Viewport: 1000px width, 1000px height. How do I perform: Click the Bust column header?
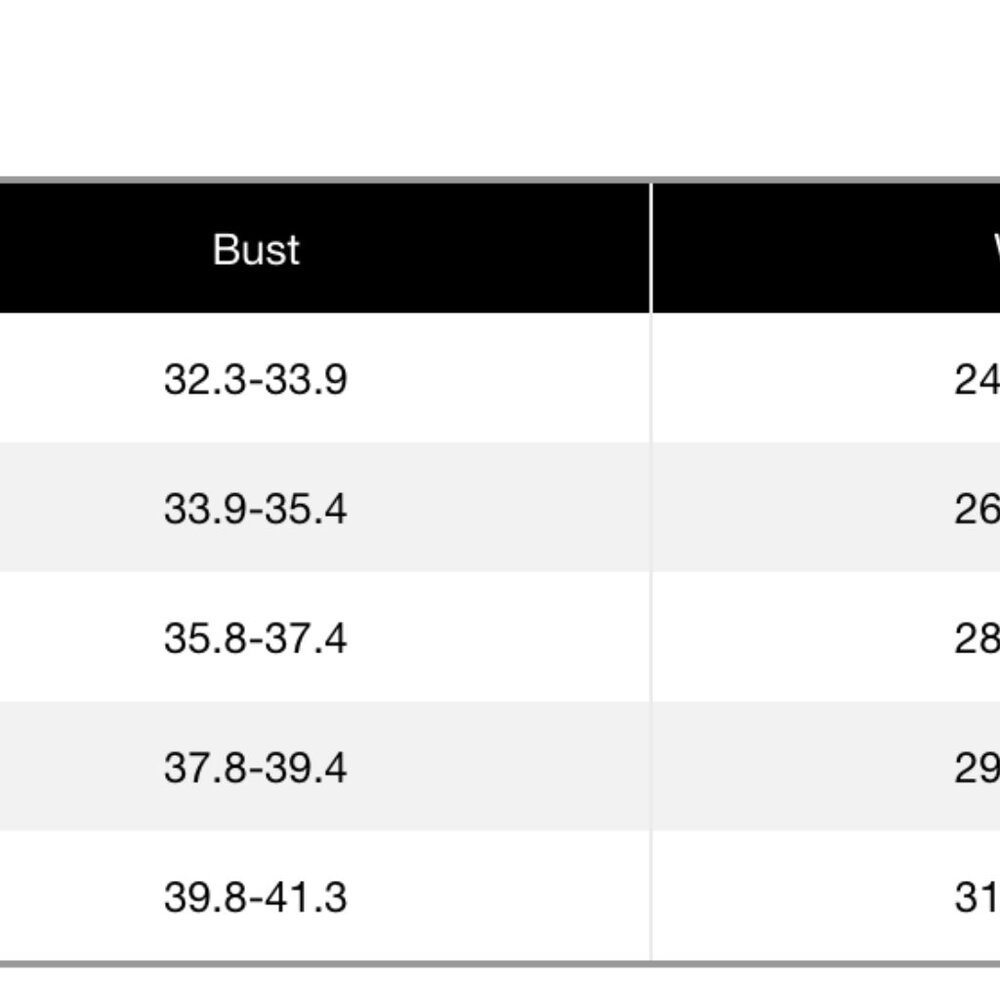tap(256, 249)
